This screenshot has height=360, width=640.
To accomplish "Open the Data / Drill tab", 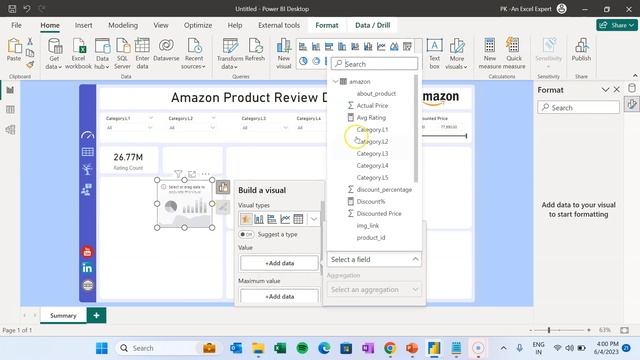I will 373,25.
